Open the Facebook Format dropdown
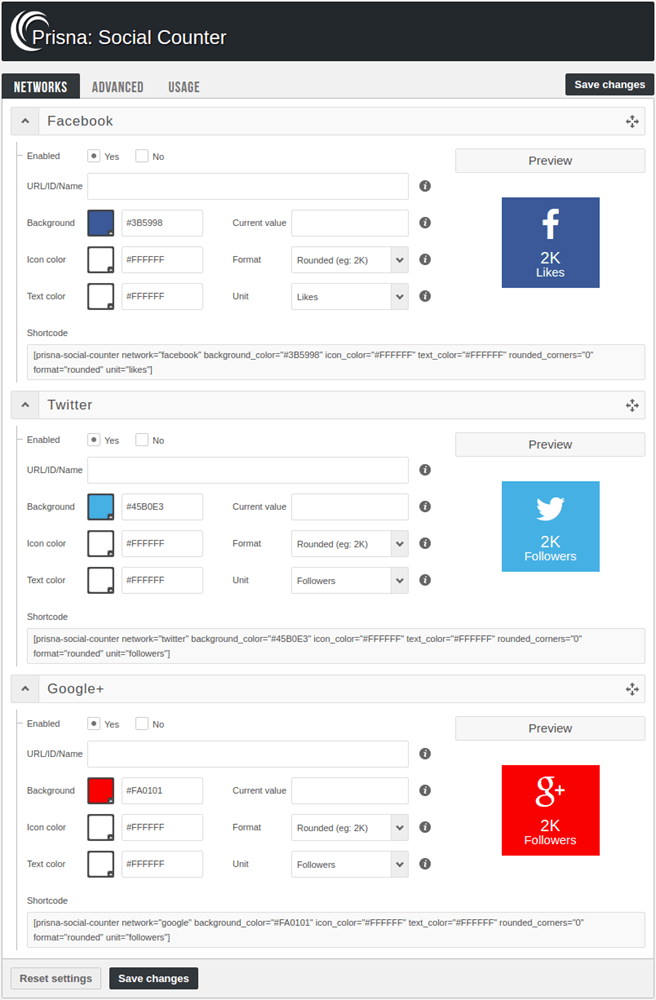 (349, 260)
